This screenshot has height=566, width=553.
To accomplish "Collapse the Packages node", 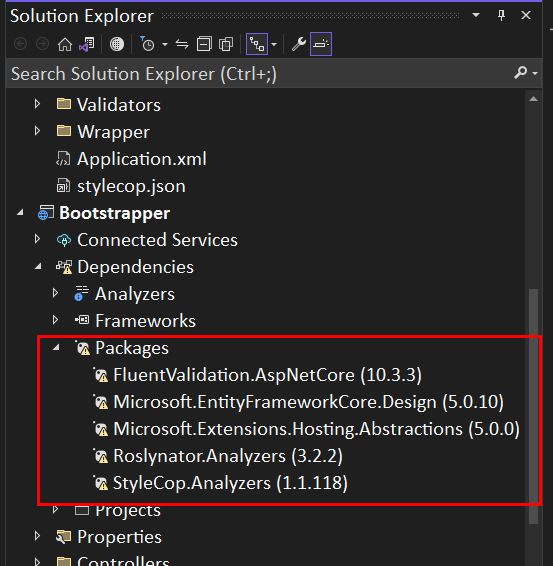I will pyautogui.click(x=56, y=348).
